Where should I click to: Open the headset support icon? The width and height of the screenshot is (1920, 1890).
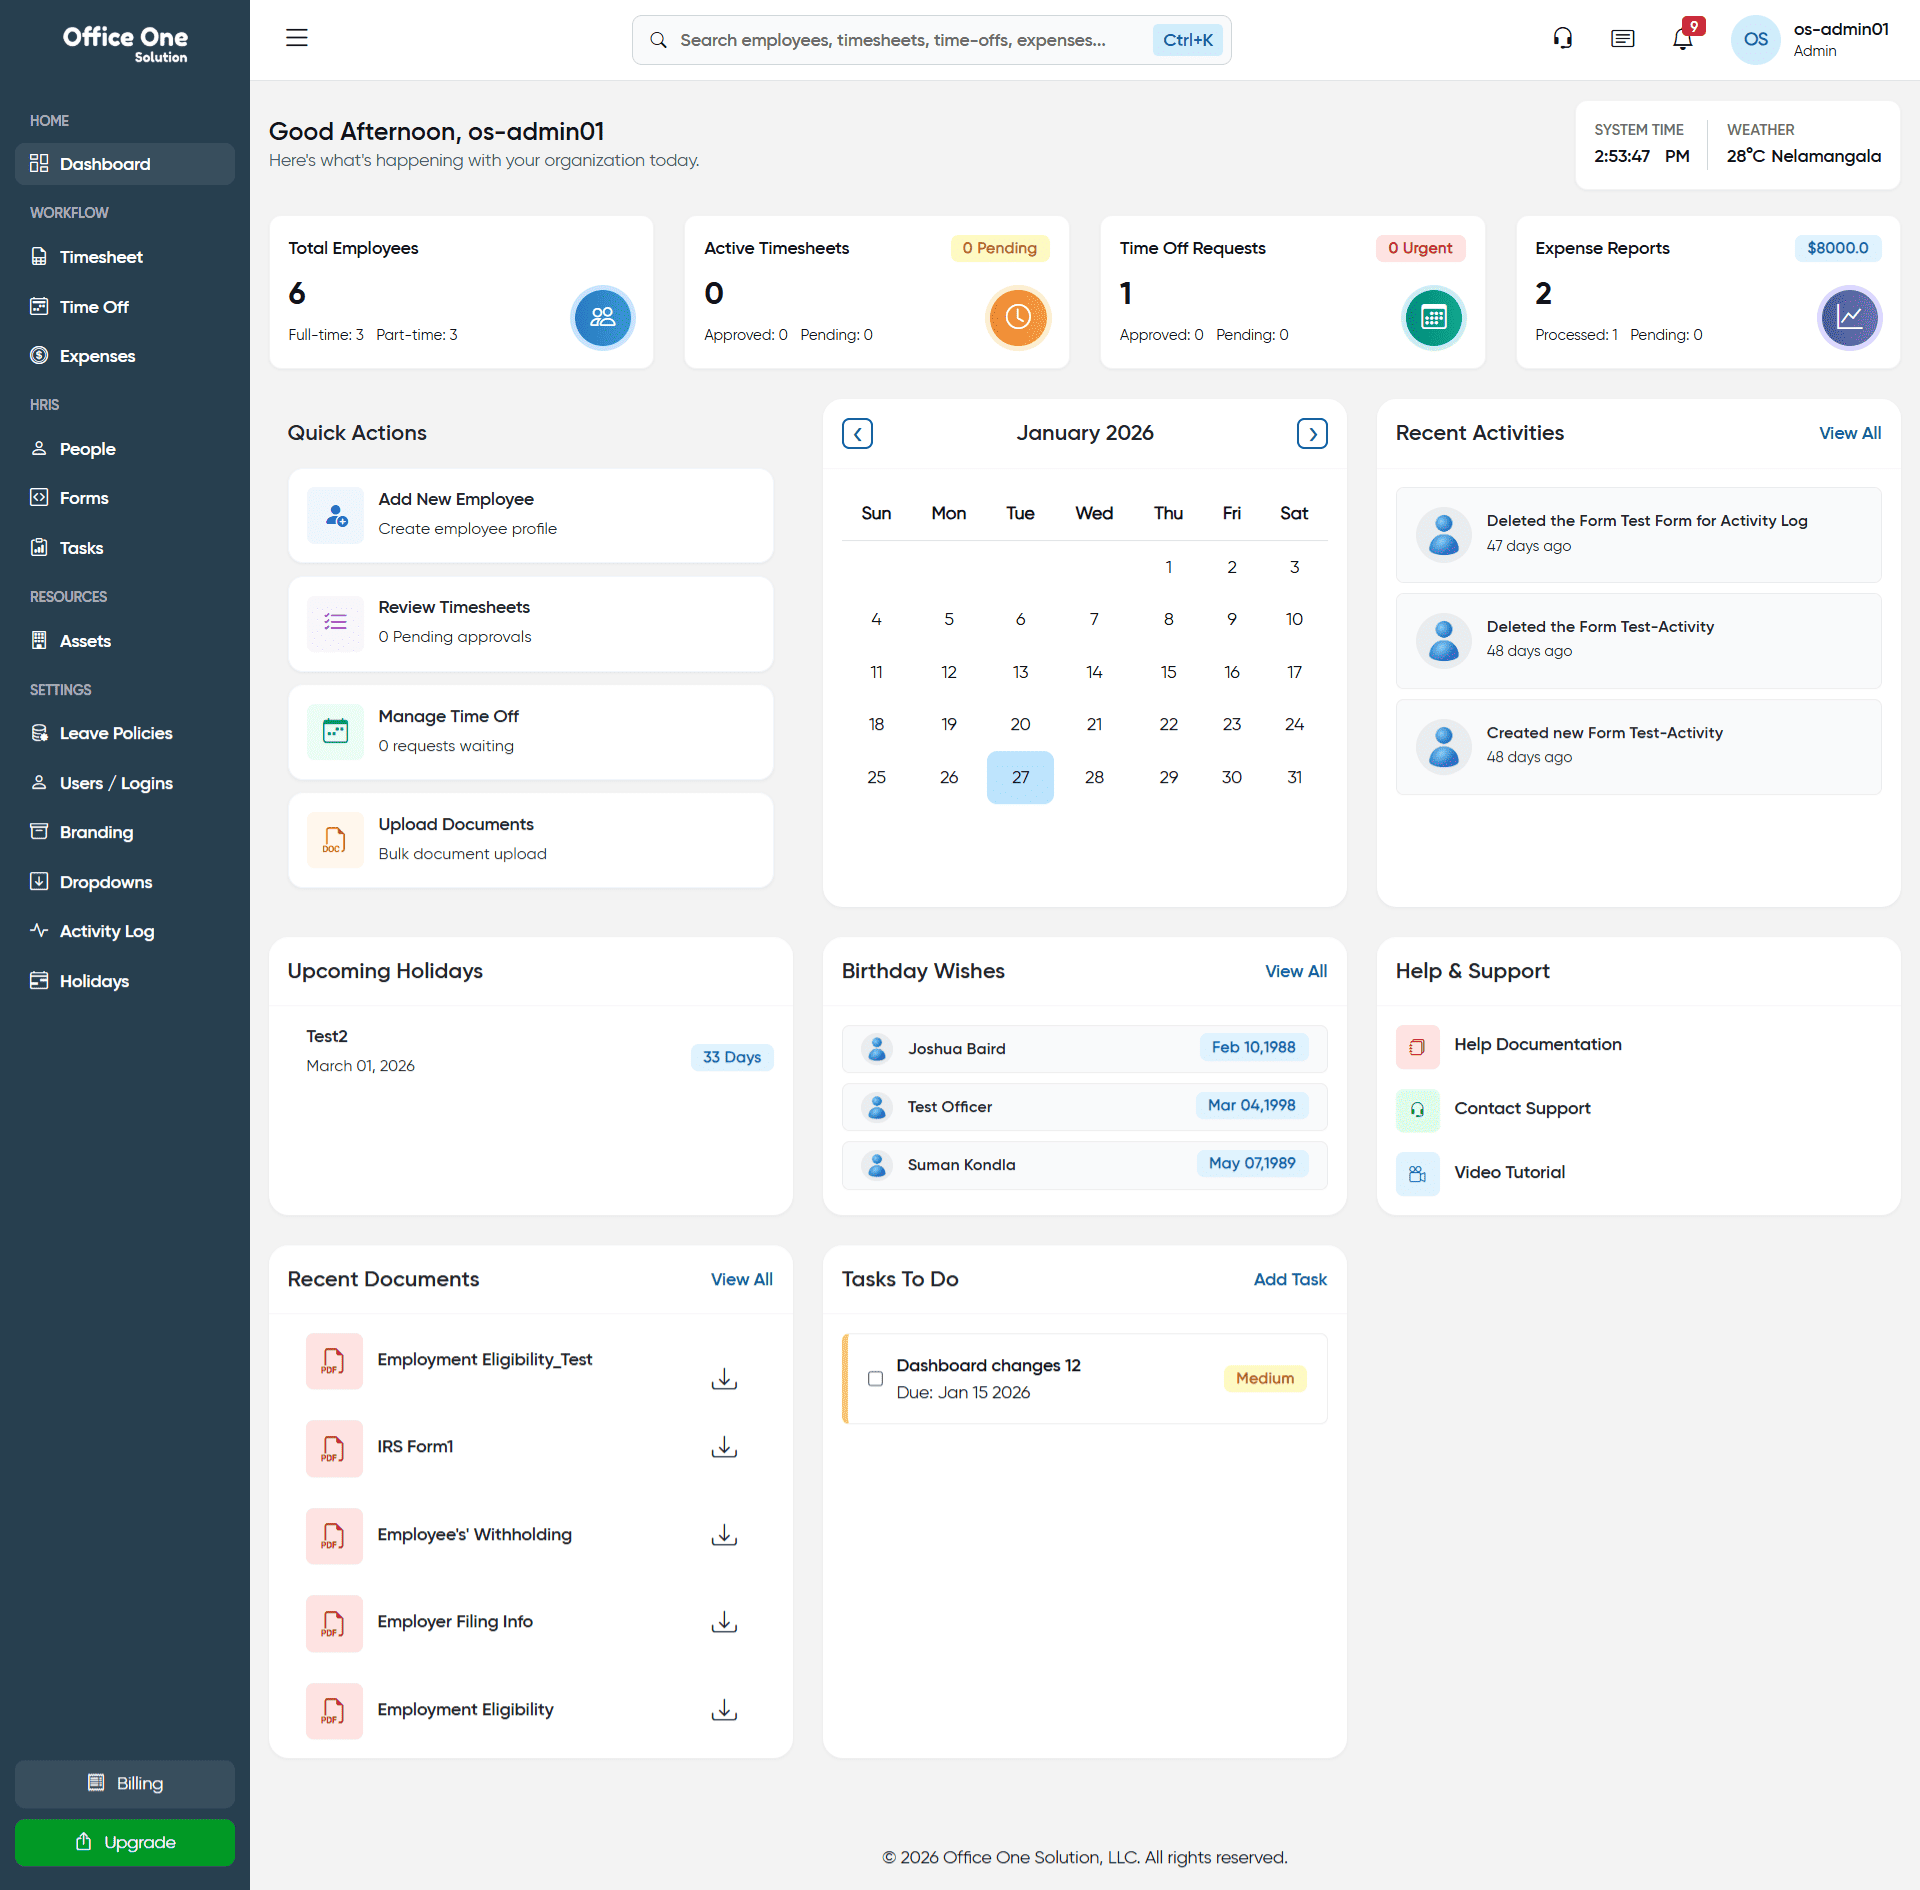1562,39
